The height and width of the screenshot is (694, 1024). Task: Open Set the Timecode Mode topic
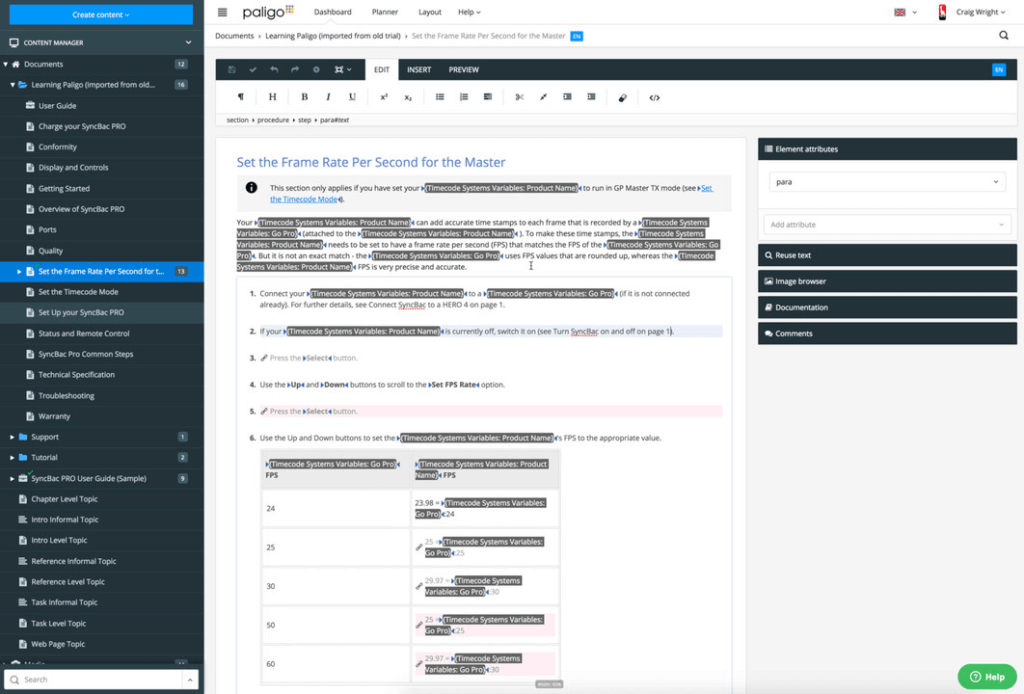[x=78, y=292]
